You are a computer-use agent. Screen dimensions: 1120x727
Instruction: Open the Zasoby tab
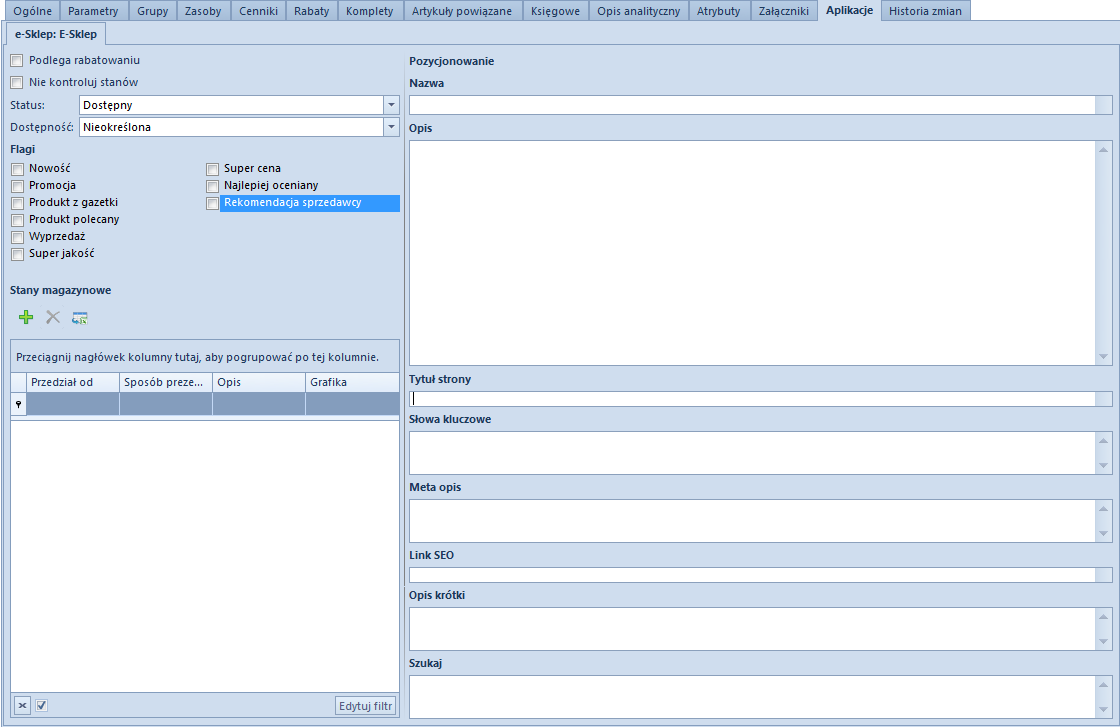point(203,11)
